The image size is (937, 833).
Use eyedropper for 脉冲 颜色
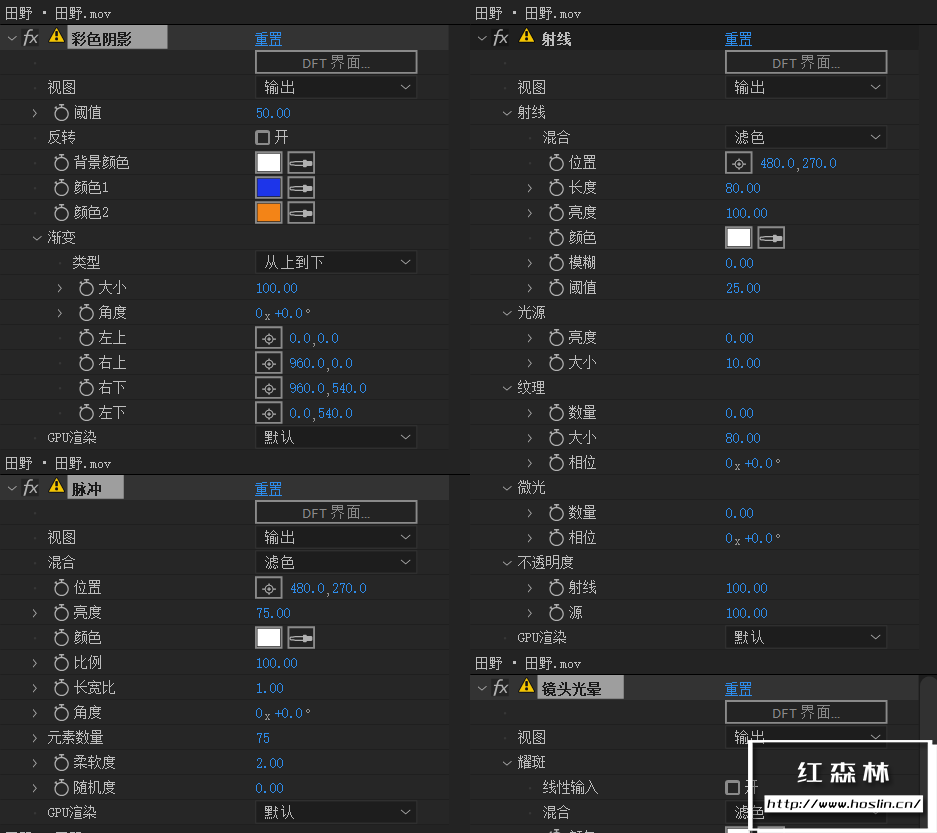coord(301,638)
